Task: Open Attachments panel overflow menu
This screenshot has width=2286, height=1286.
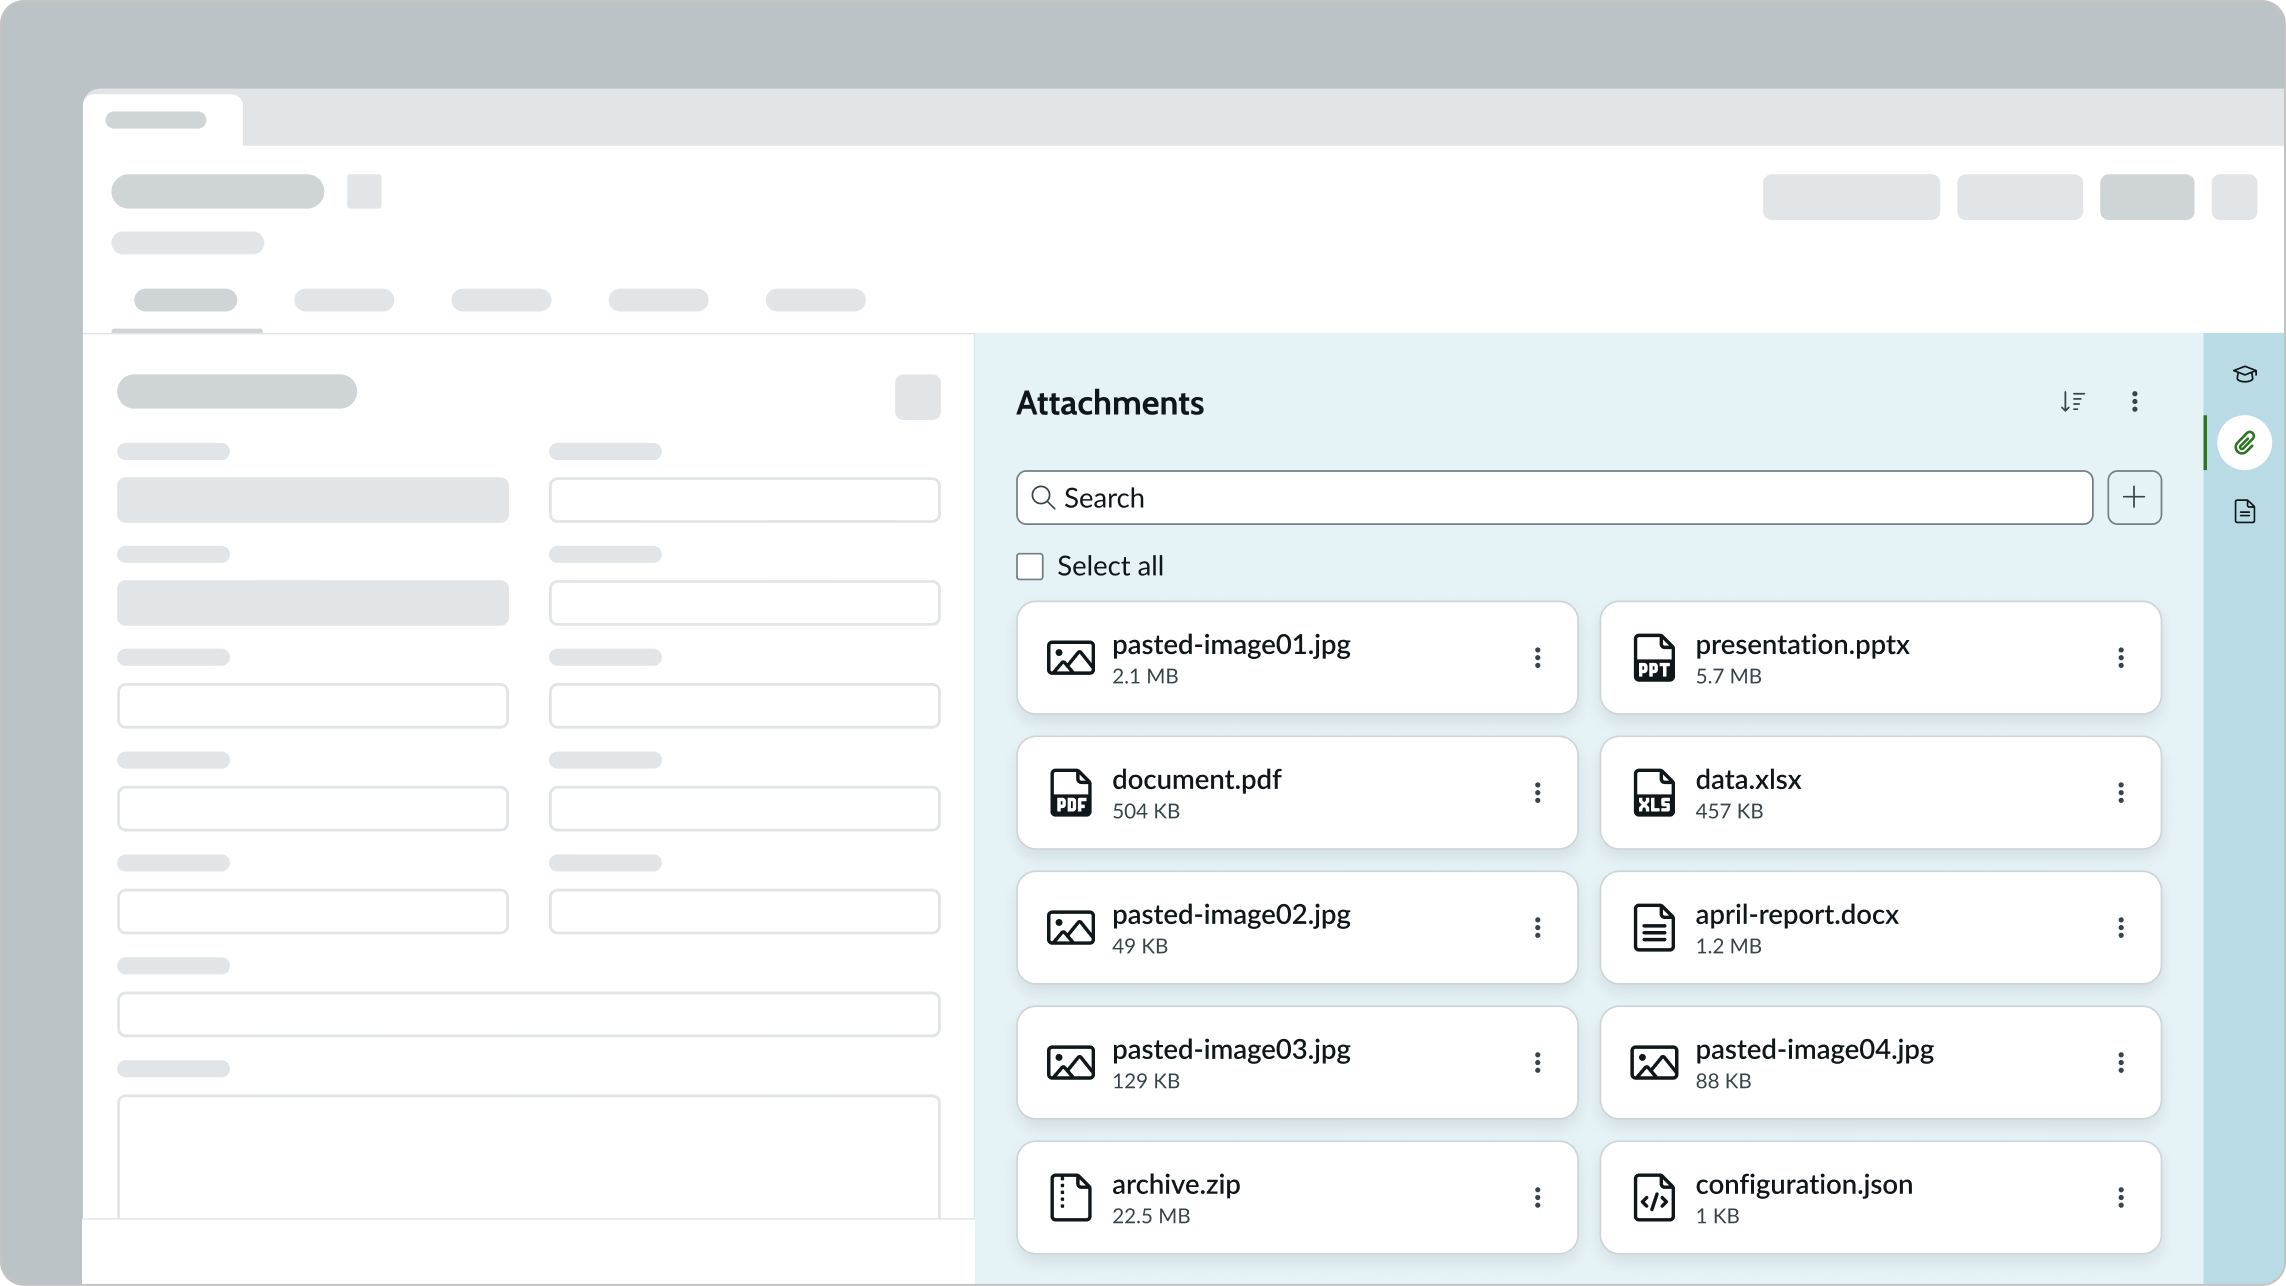Action: pyautogui.click(x=2134, y=402)
